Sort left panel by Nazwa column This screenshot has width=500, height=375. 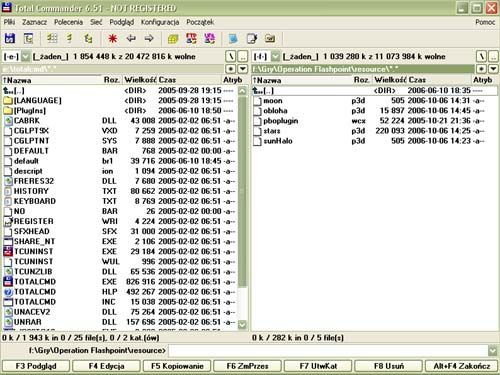(52, 80)
